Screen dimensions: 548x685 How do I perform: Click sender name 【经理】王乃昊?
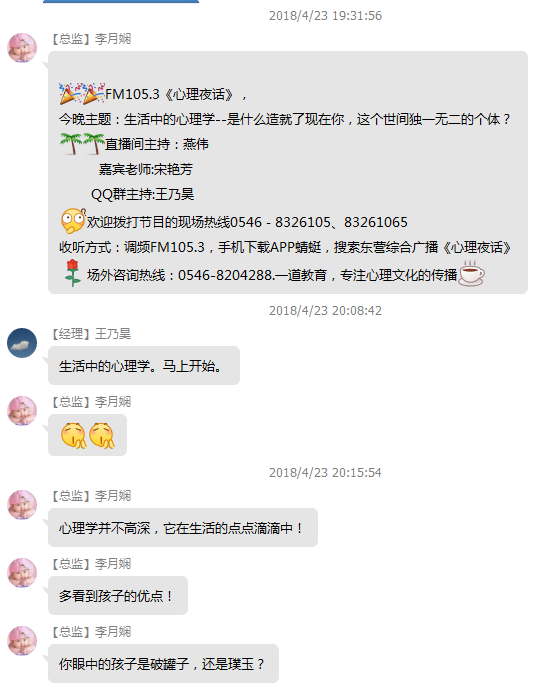91,334
